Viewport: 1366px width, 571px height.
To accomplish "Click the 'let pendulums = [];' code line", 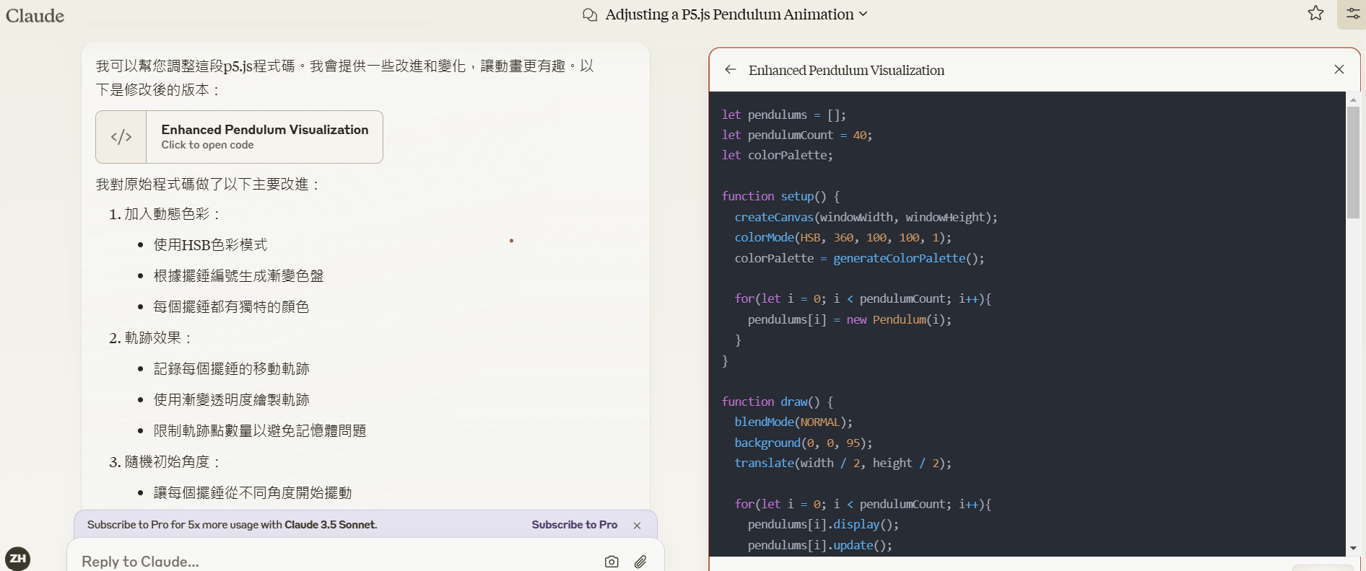I will (784, 115).
